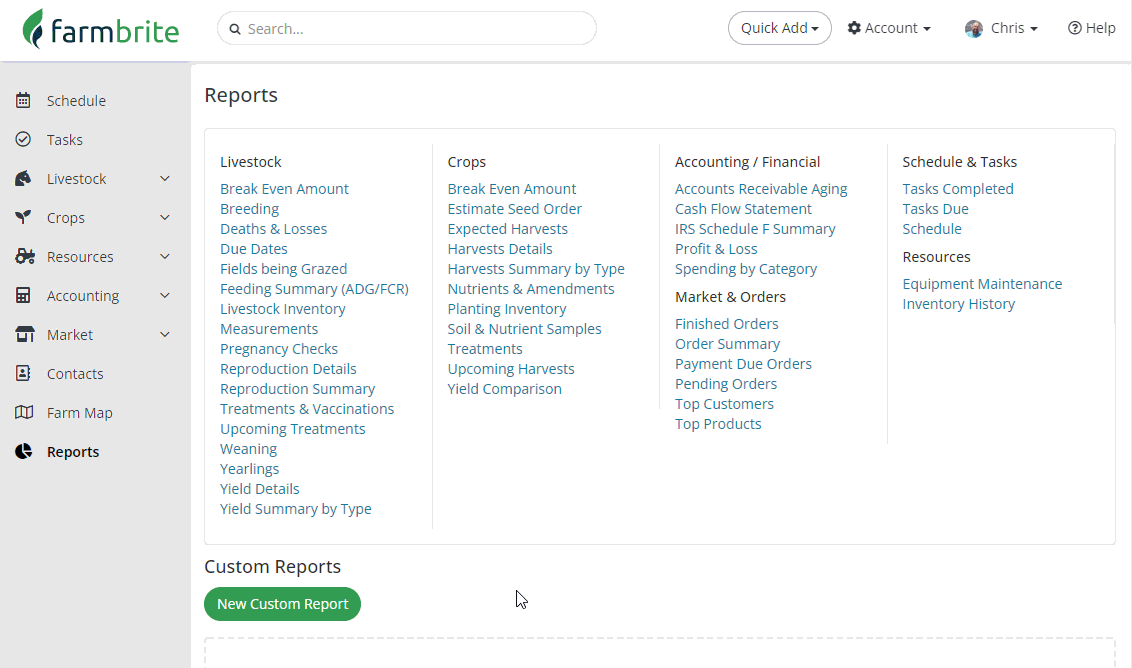Expand the Market sidebar chevron

pyautogui.click(x=165, y=334)
